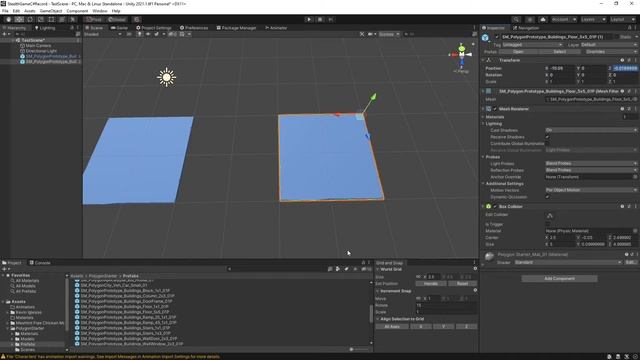Click the Hierarchy add (+) button

[5, 34]
